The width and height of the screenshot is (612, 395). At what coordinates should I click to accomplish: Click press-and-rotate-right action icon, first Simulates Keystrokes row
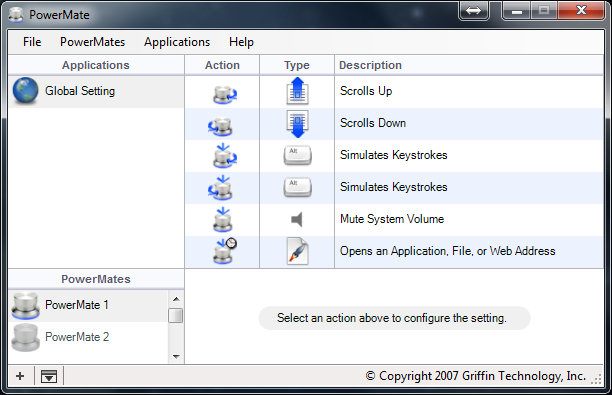pos(225,156)
